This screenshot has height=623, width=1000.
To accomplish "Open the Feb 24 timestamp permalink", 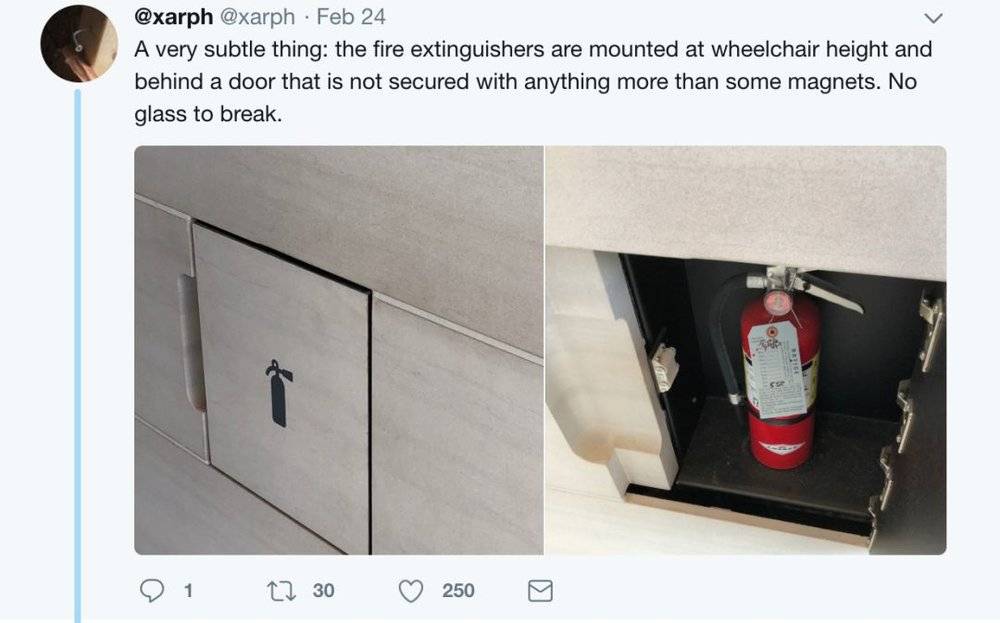I will [x=351, y=17].
